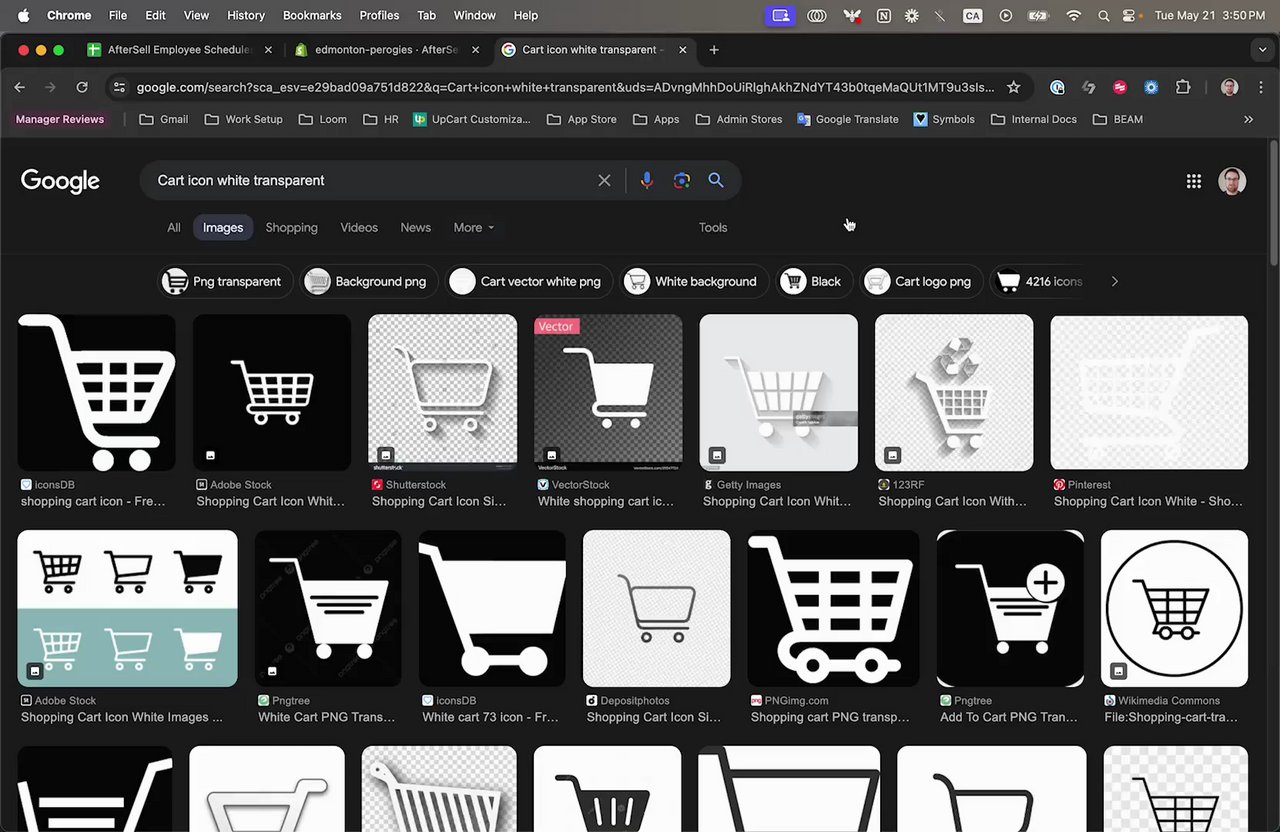The height and width of the screenshot is (832, 1280).
Task: Open Wikimedia Commons cart image
Action: click(1174, 608)
